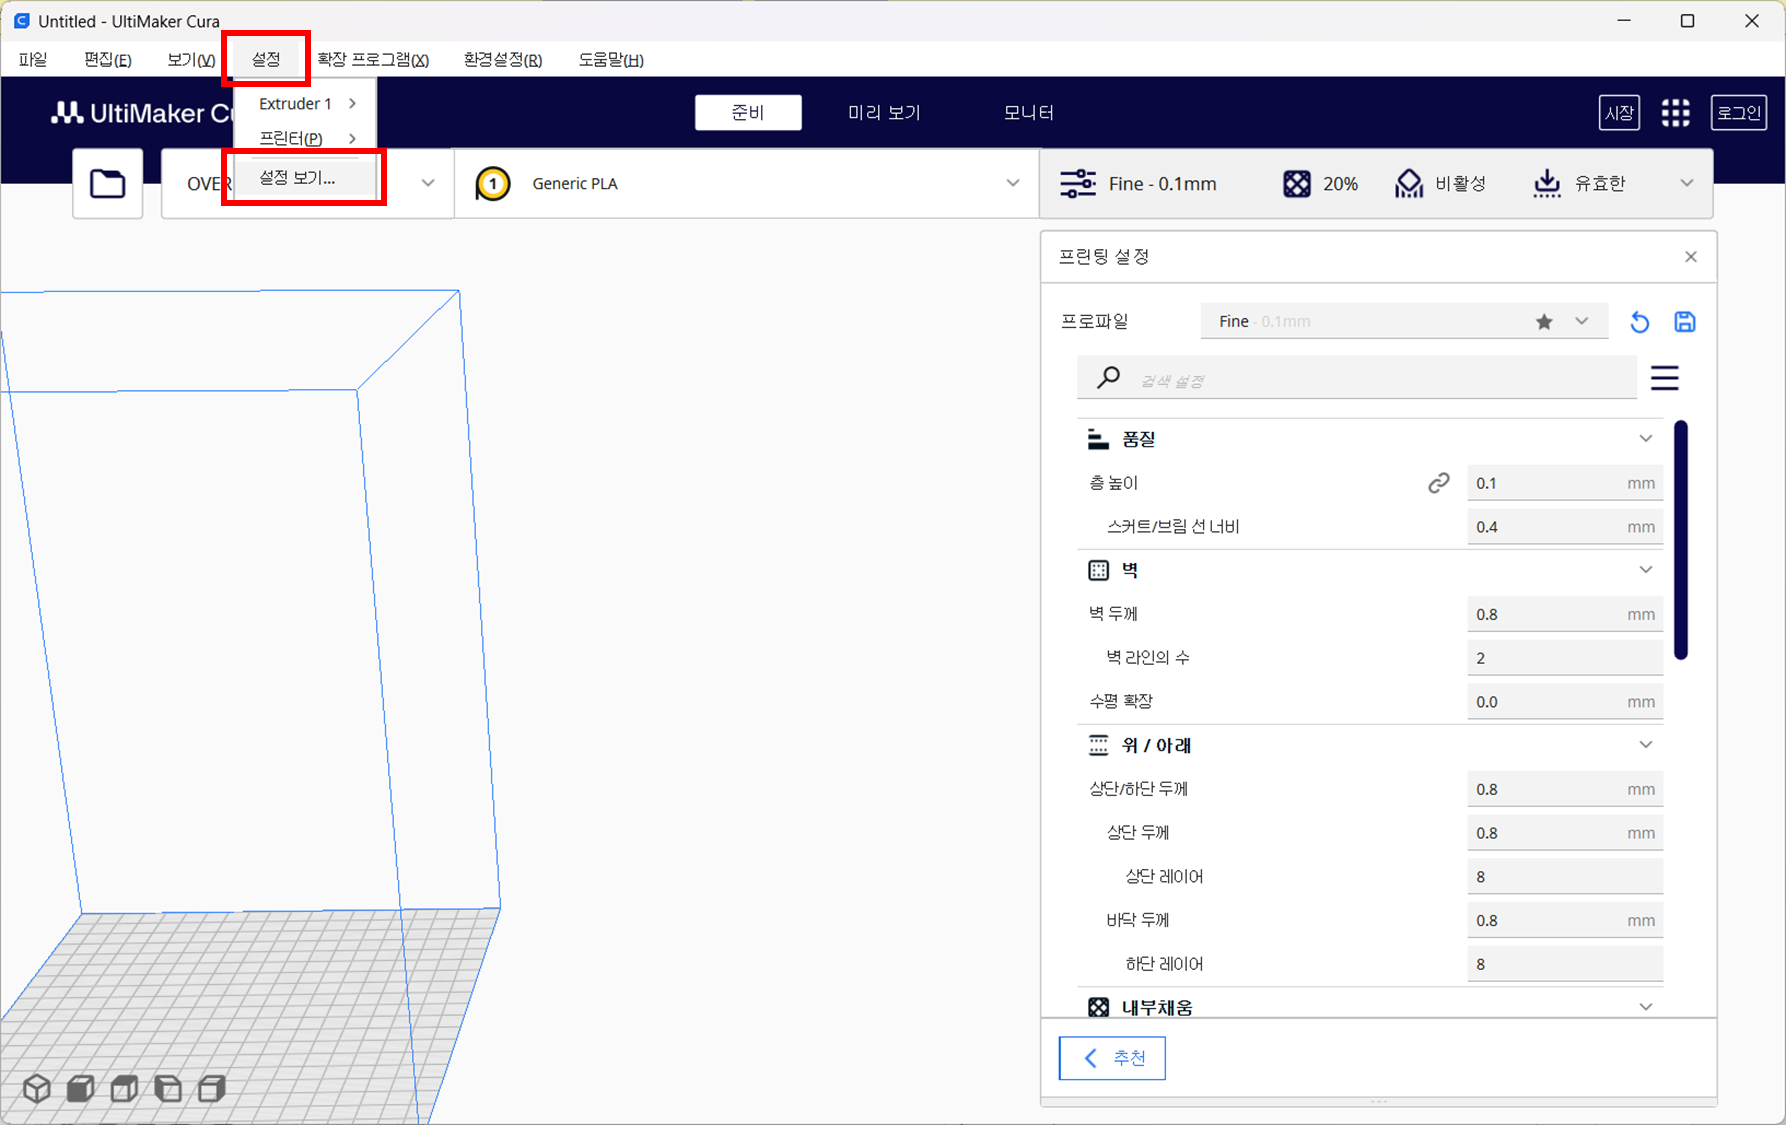Click the 추천 back button
This screenshot has width=1786, height=1125.
(1112, 1058)
